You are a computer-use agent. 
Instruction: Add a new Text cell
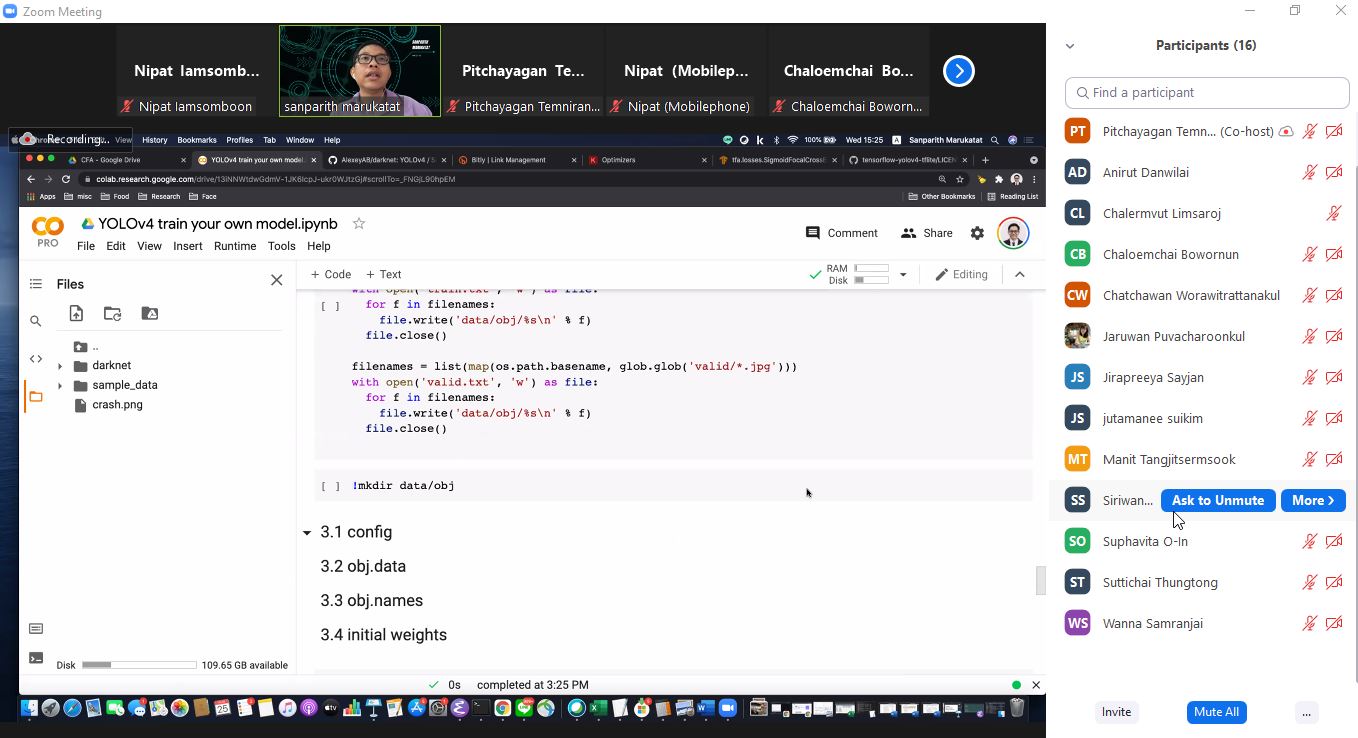383,274
